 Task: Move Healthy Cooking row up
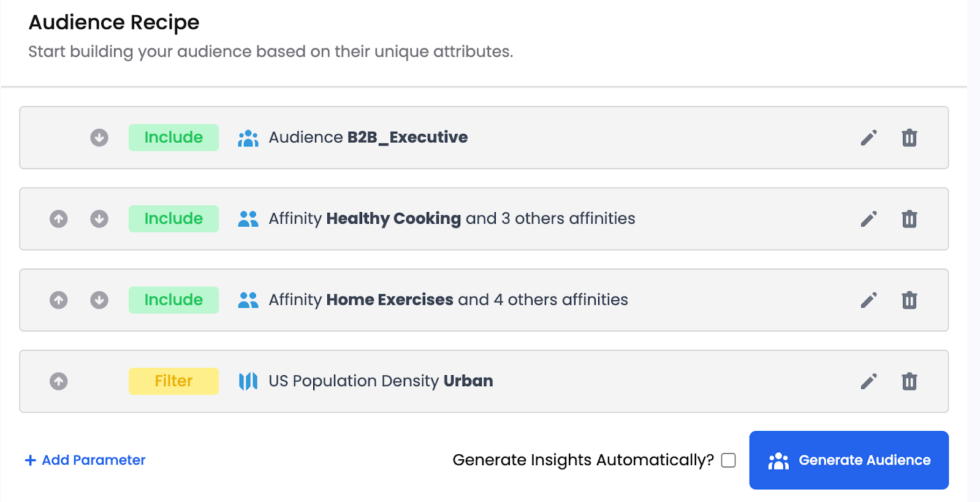tap(59, 219)
